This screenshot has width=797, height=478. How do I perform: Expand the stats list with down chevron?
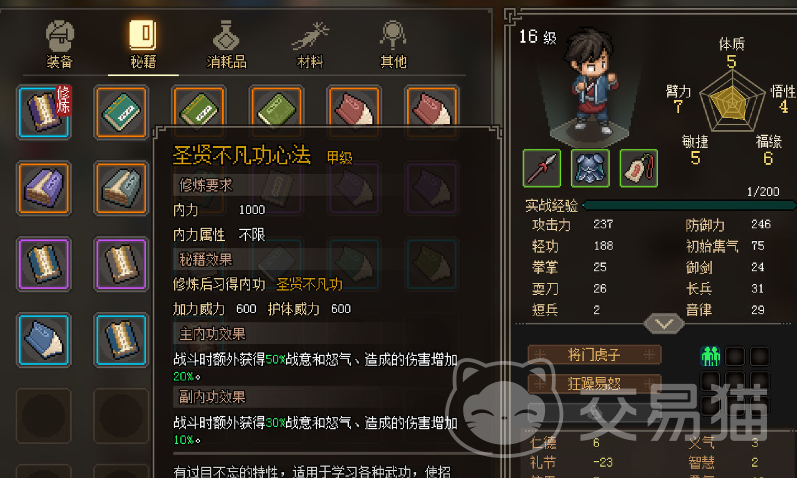[664, 323]
